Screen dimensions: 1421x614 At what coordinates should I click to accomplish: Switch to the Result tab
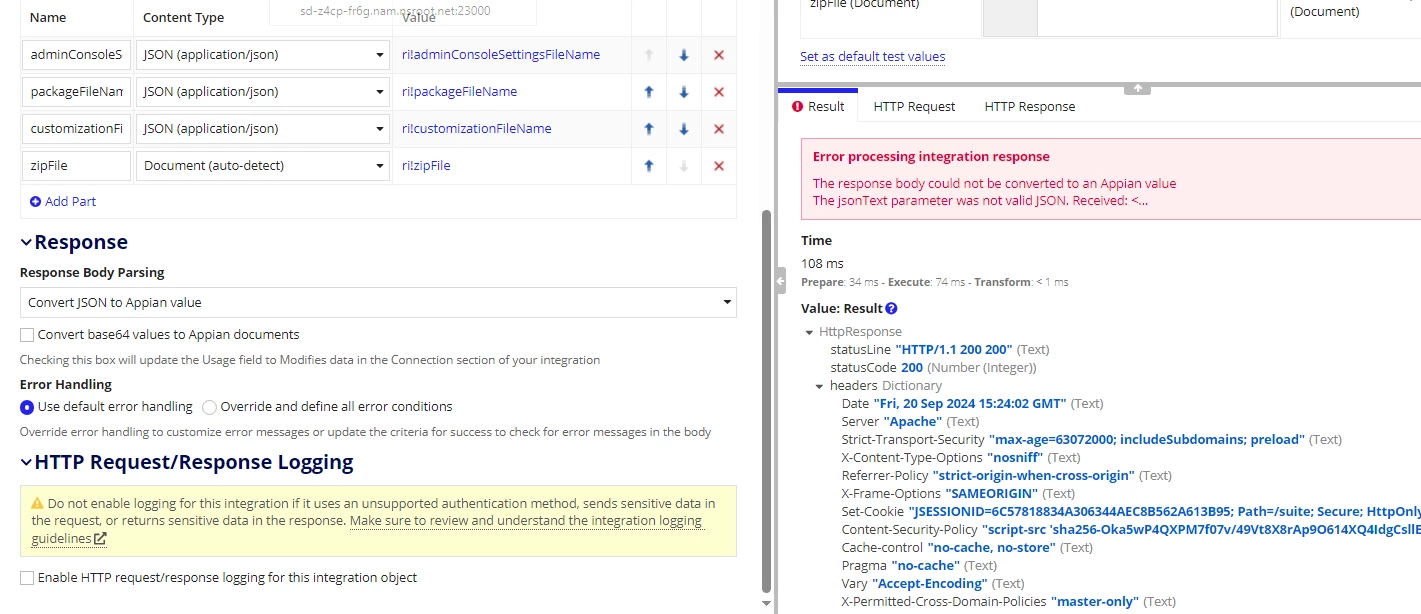[x=817, y=106]
